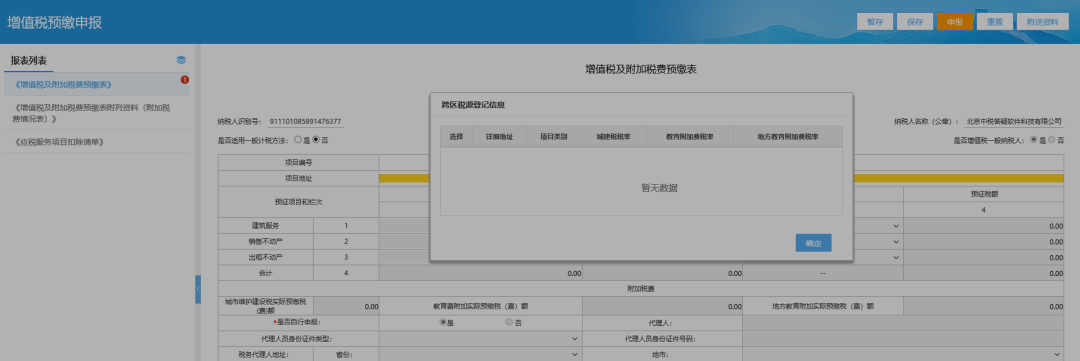This screenshot has width=1080, height=361.
Task: Click the 预征税额 column header
Action: (984, 194)
